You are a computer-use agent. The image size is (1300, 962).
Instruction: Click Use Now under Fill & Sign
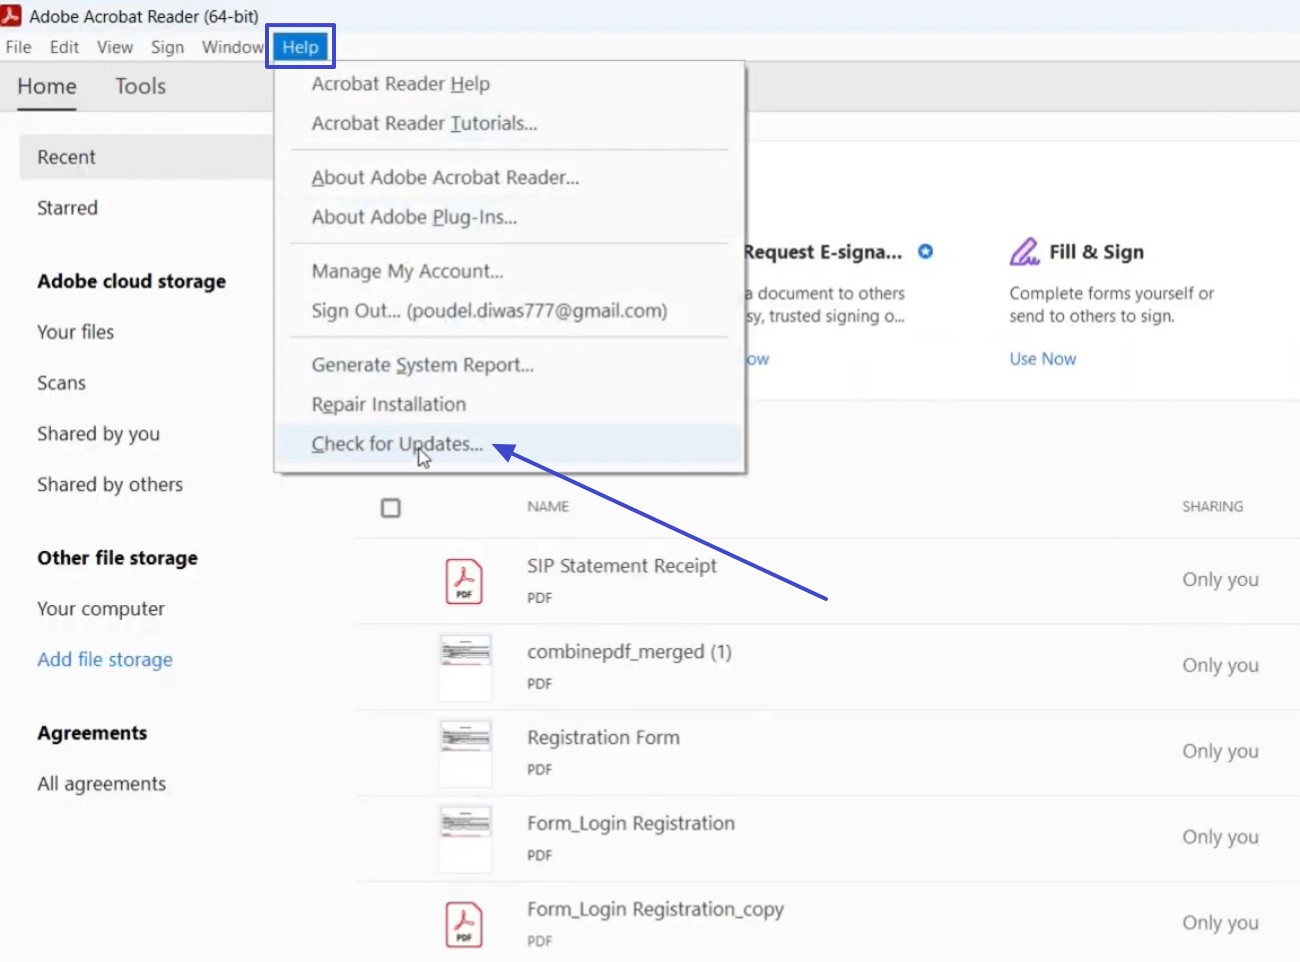coord(1043,359)
